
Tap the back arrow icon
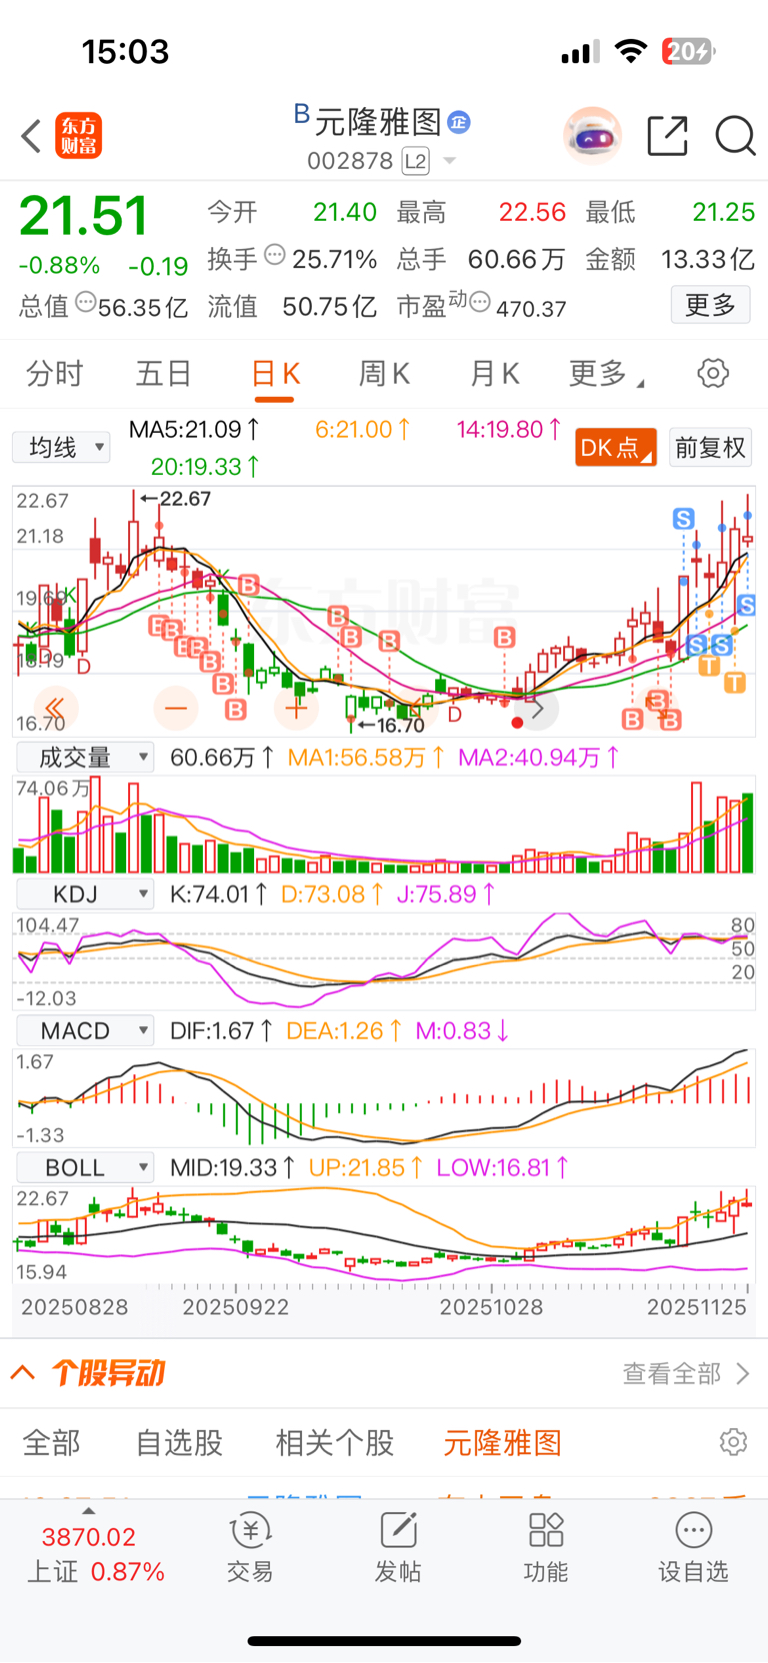[x=31, y=135]
